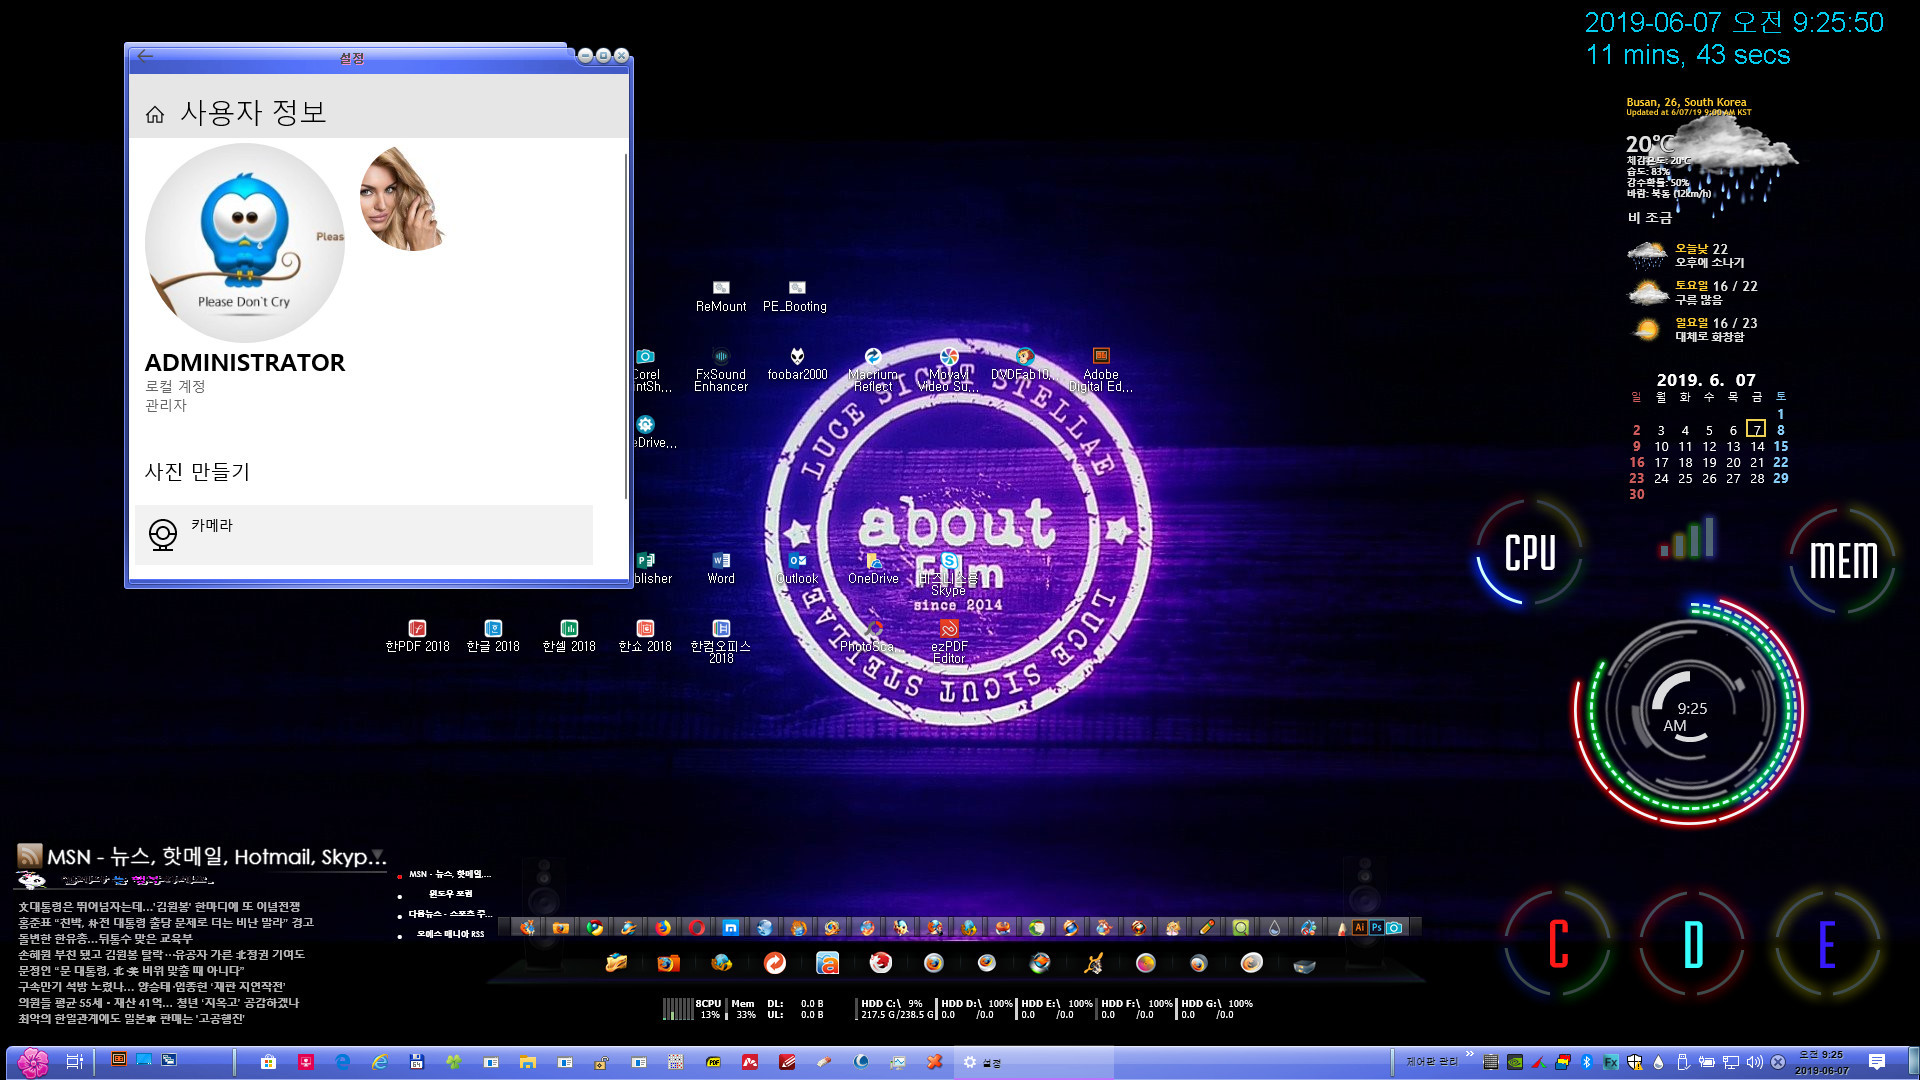Viewport: 1920px width, 1080px height.
Task: Open DVDFab10 desktop icon
Action: (x=1024, y=364)
